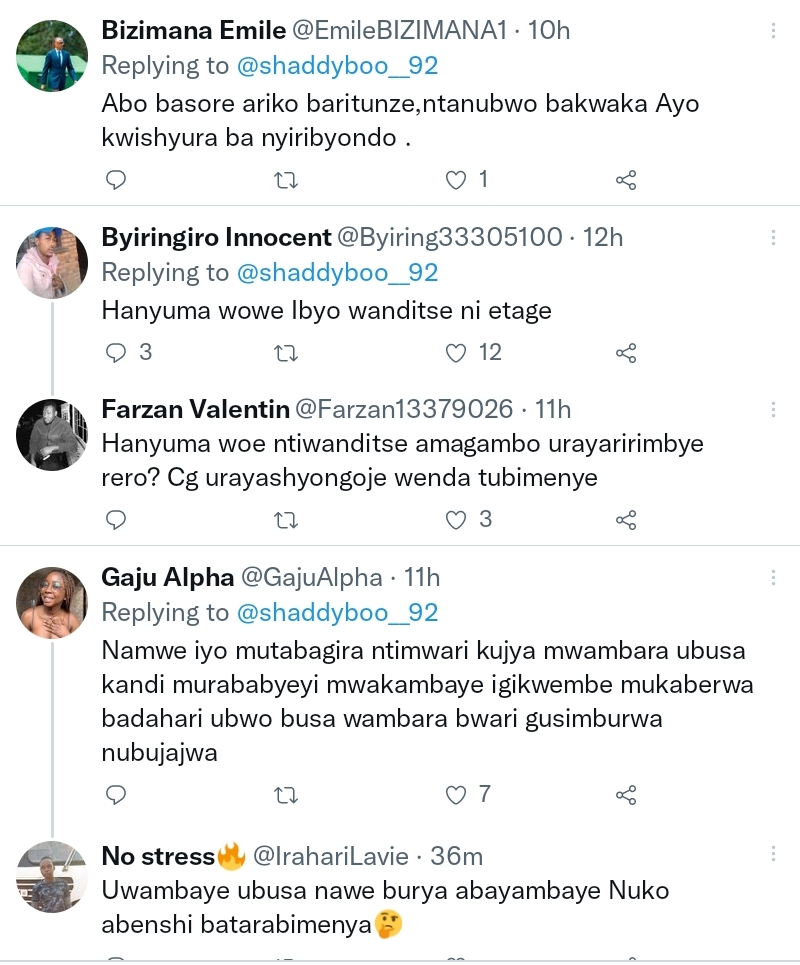Retweet Gaju Alpha's tweet
The height and width of the screenshot is (965, 800).
(x=285, y=795)
